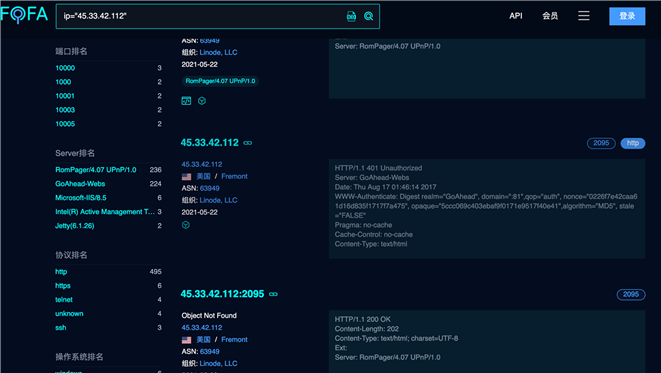Click the HTTP/1.1 401 Unauthorized header line

click(378, 168)
